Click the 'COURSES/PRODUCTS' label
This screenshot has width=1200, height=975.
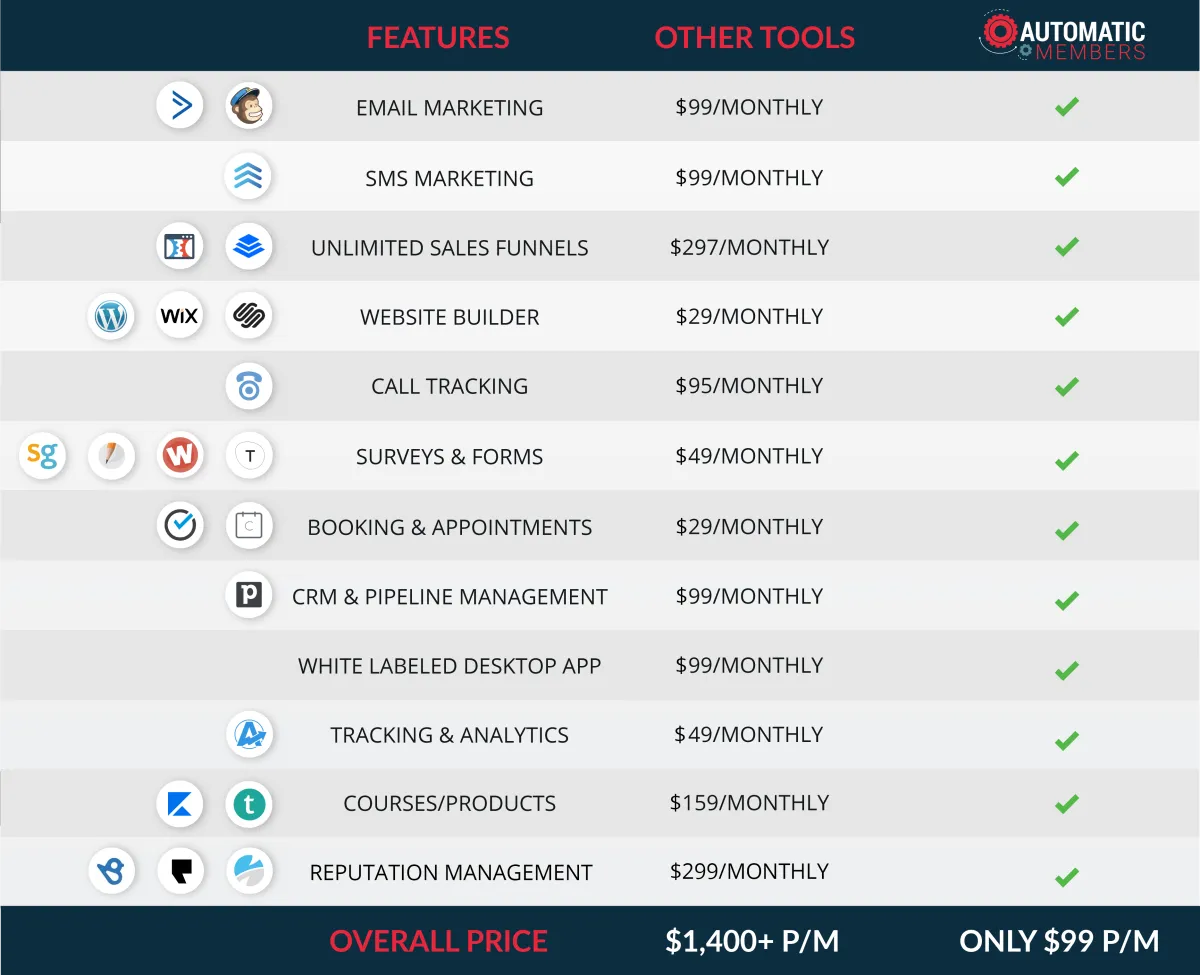(450, 804)
